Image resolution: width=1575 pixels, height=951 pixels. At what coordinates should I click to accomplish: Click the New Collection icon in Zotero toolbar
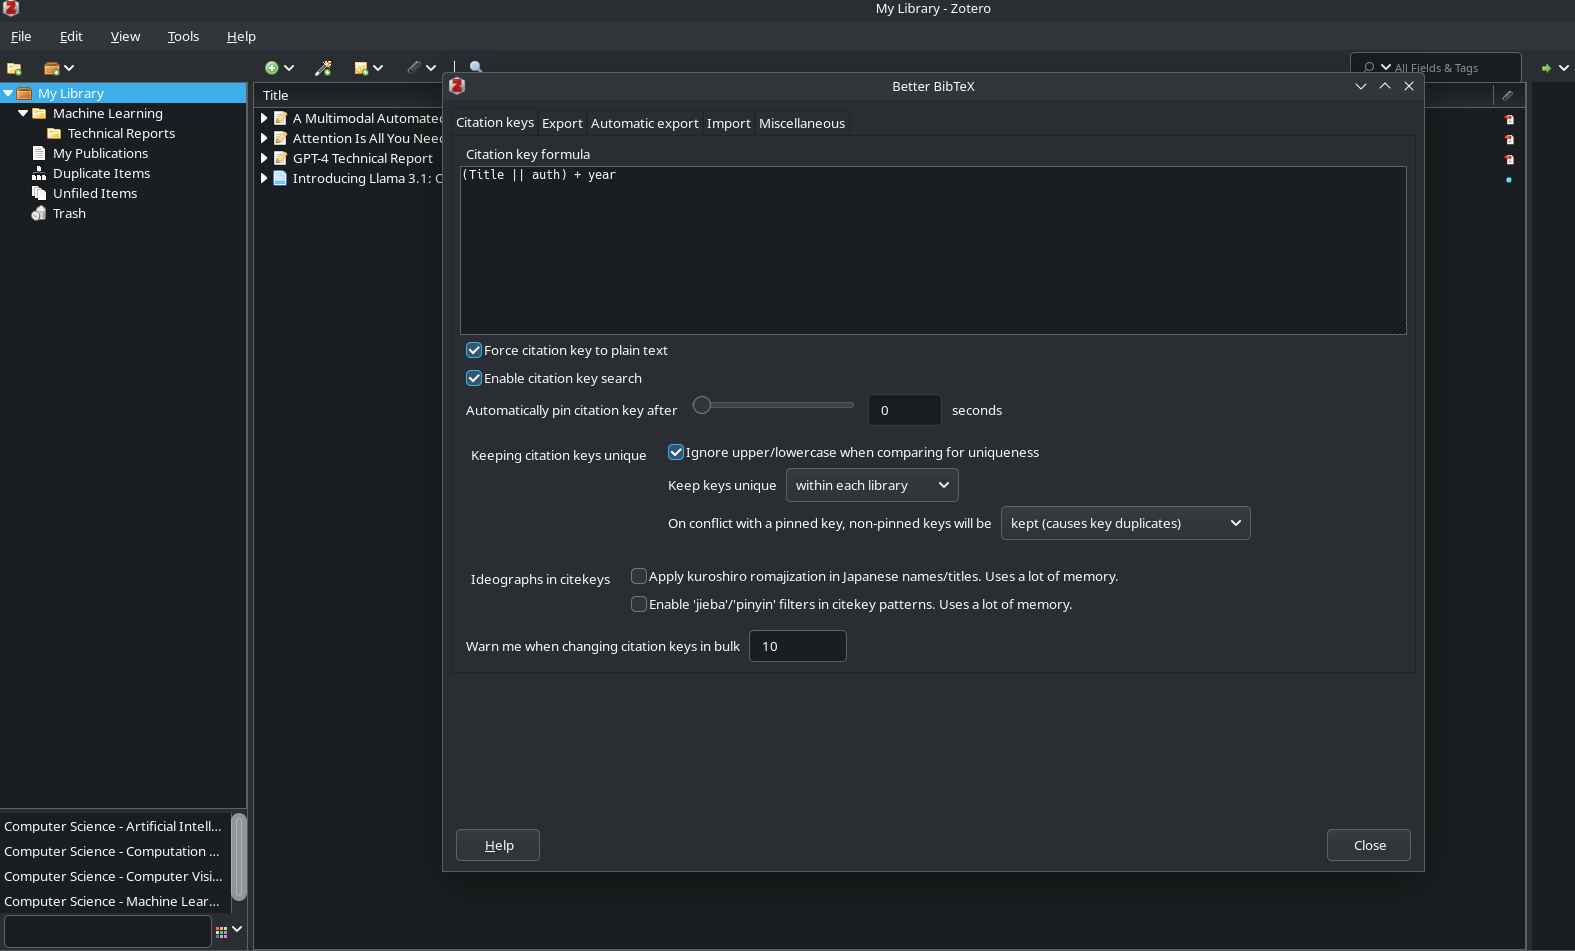[14, 68]
